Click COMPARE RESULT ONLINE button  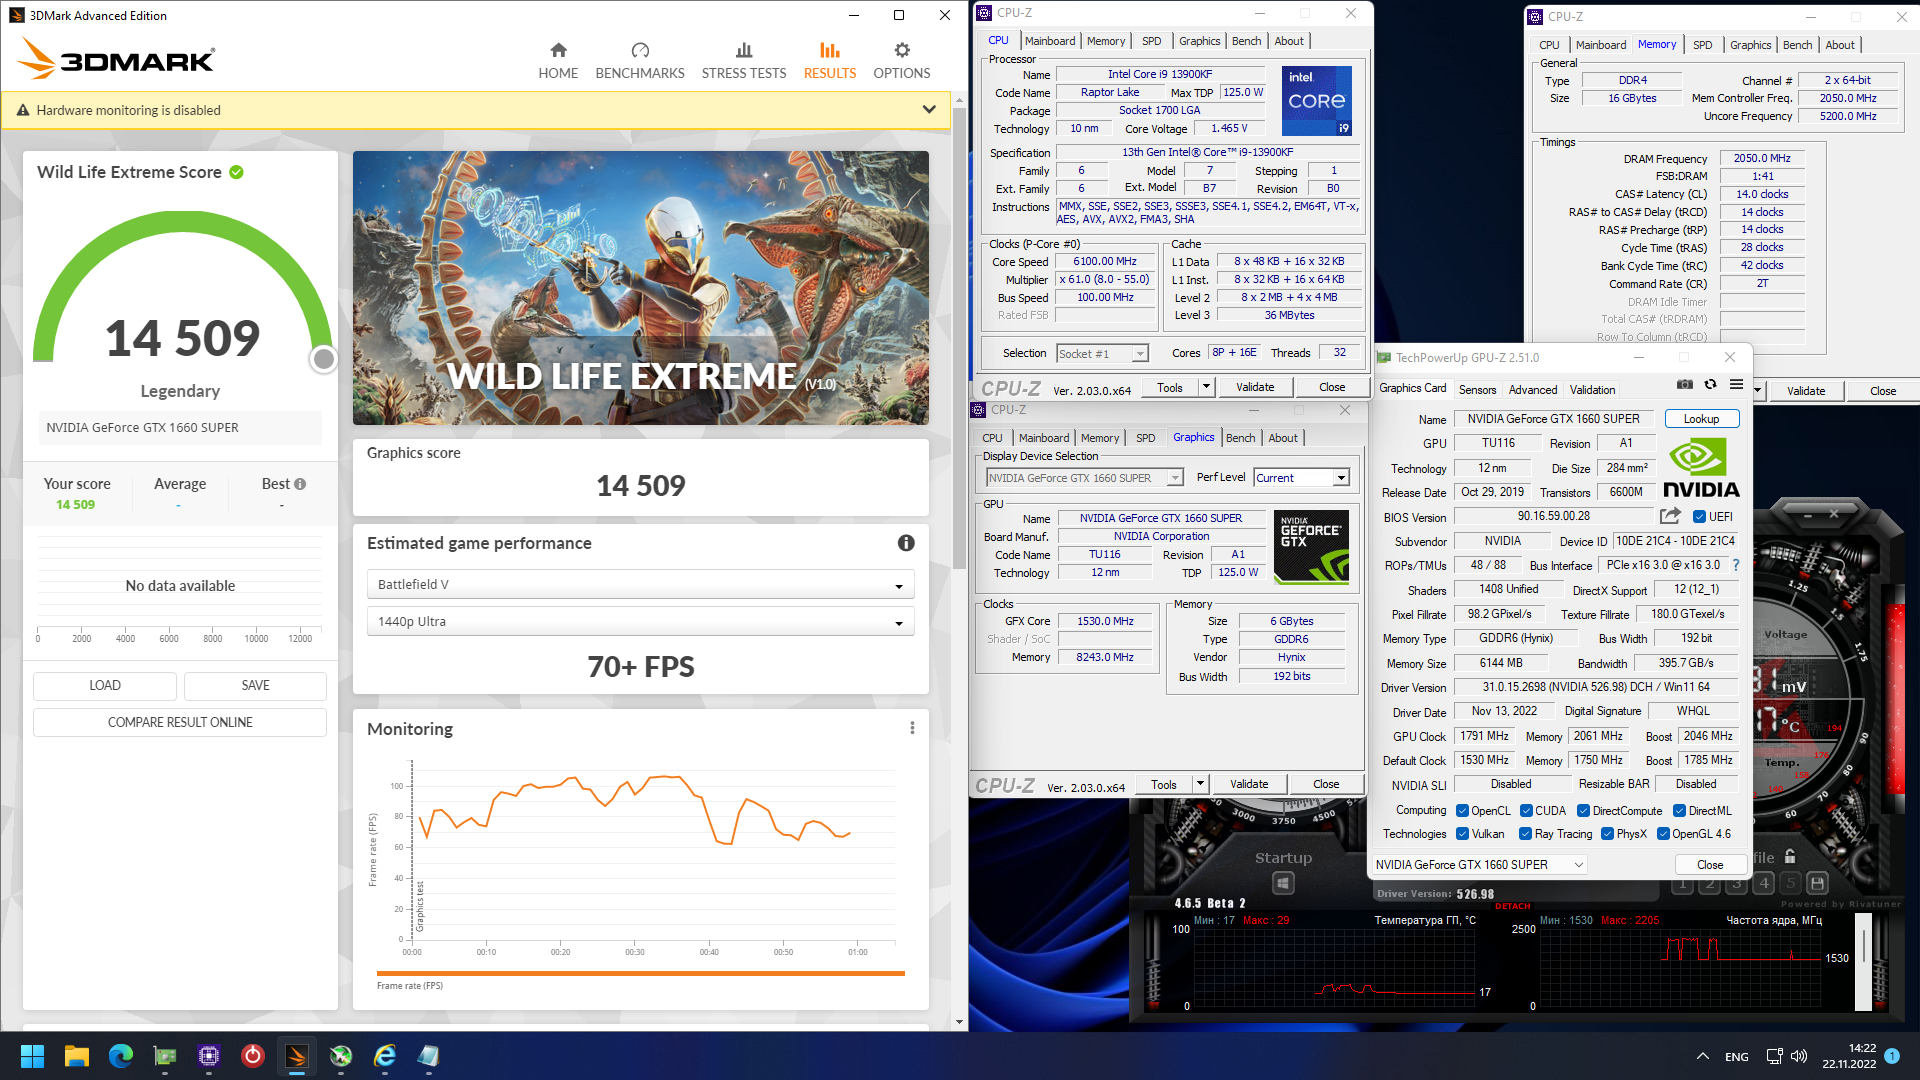(x=180, y=722)
